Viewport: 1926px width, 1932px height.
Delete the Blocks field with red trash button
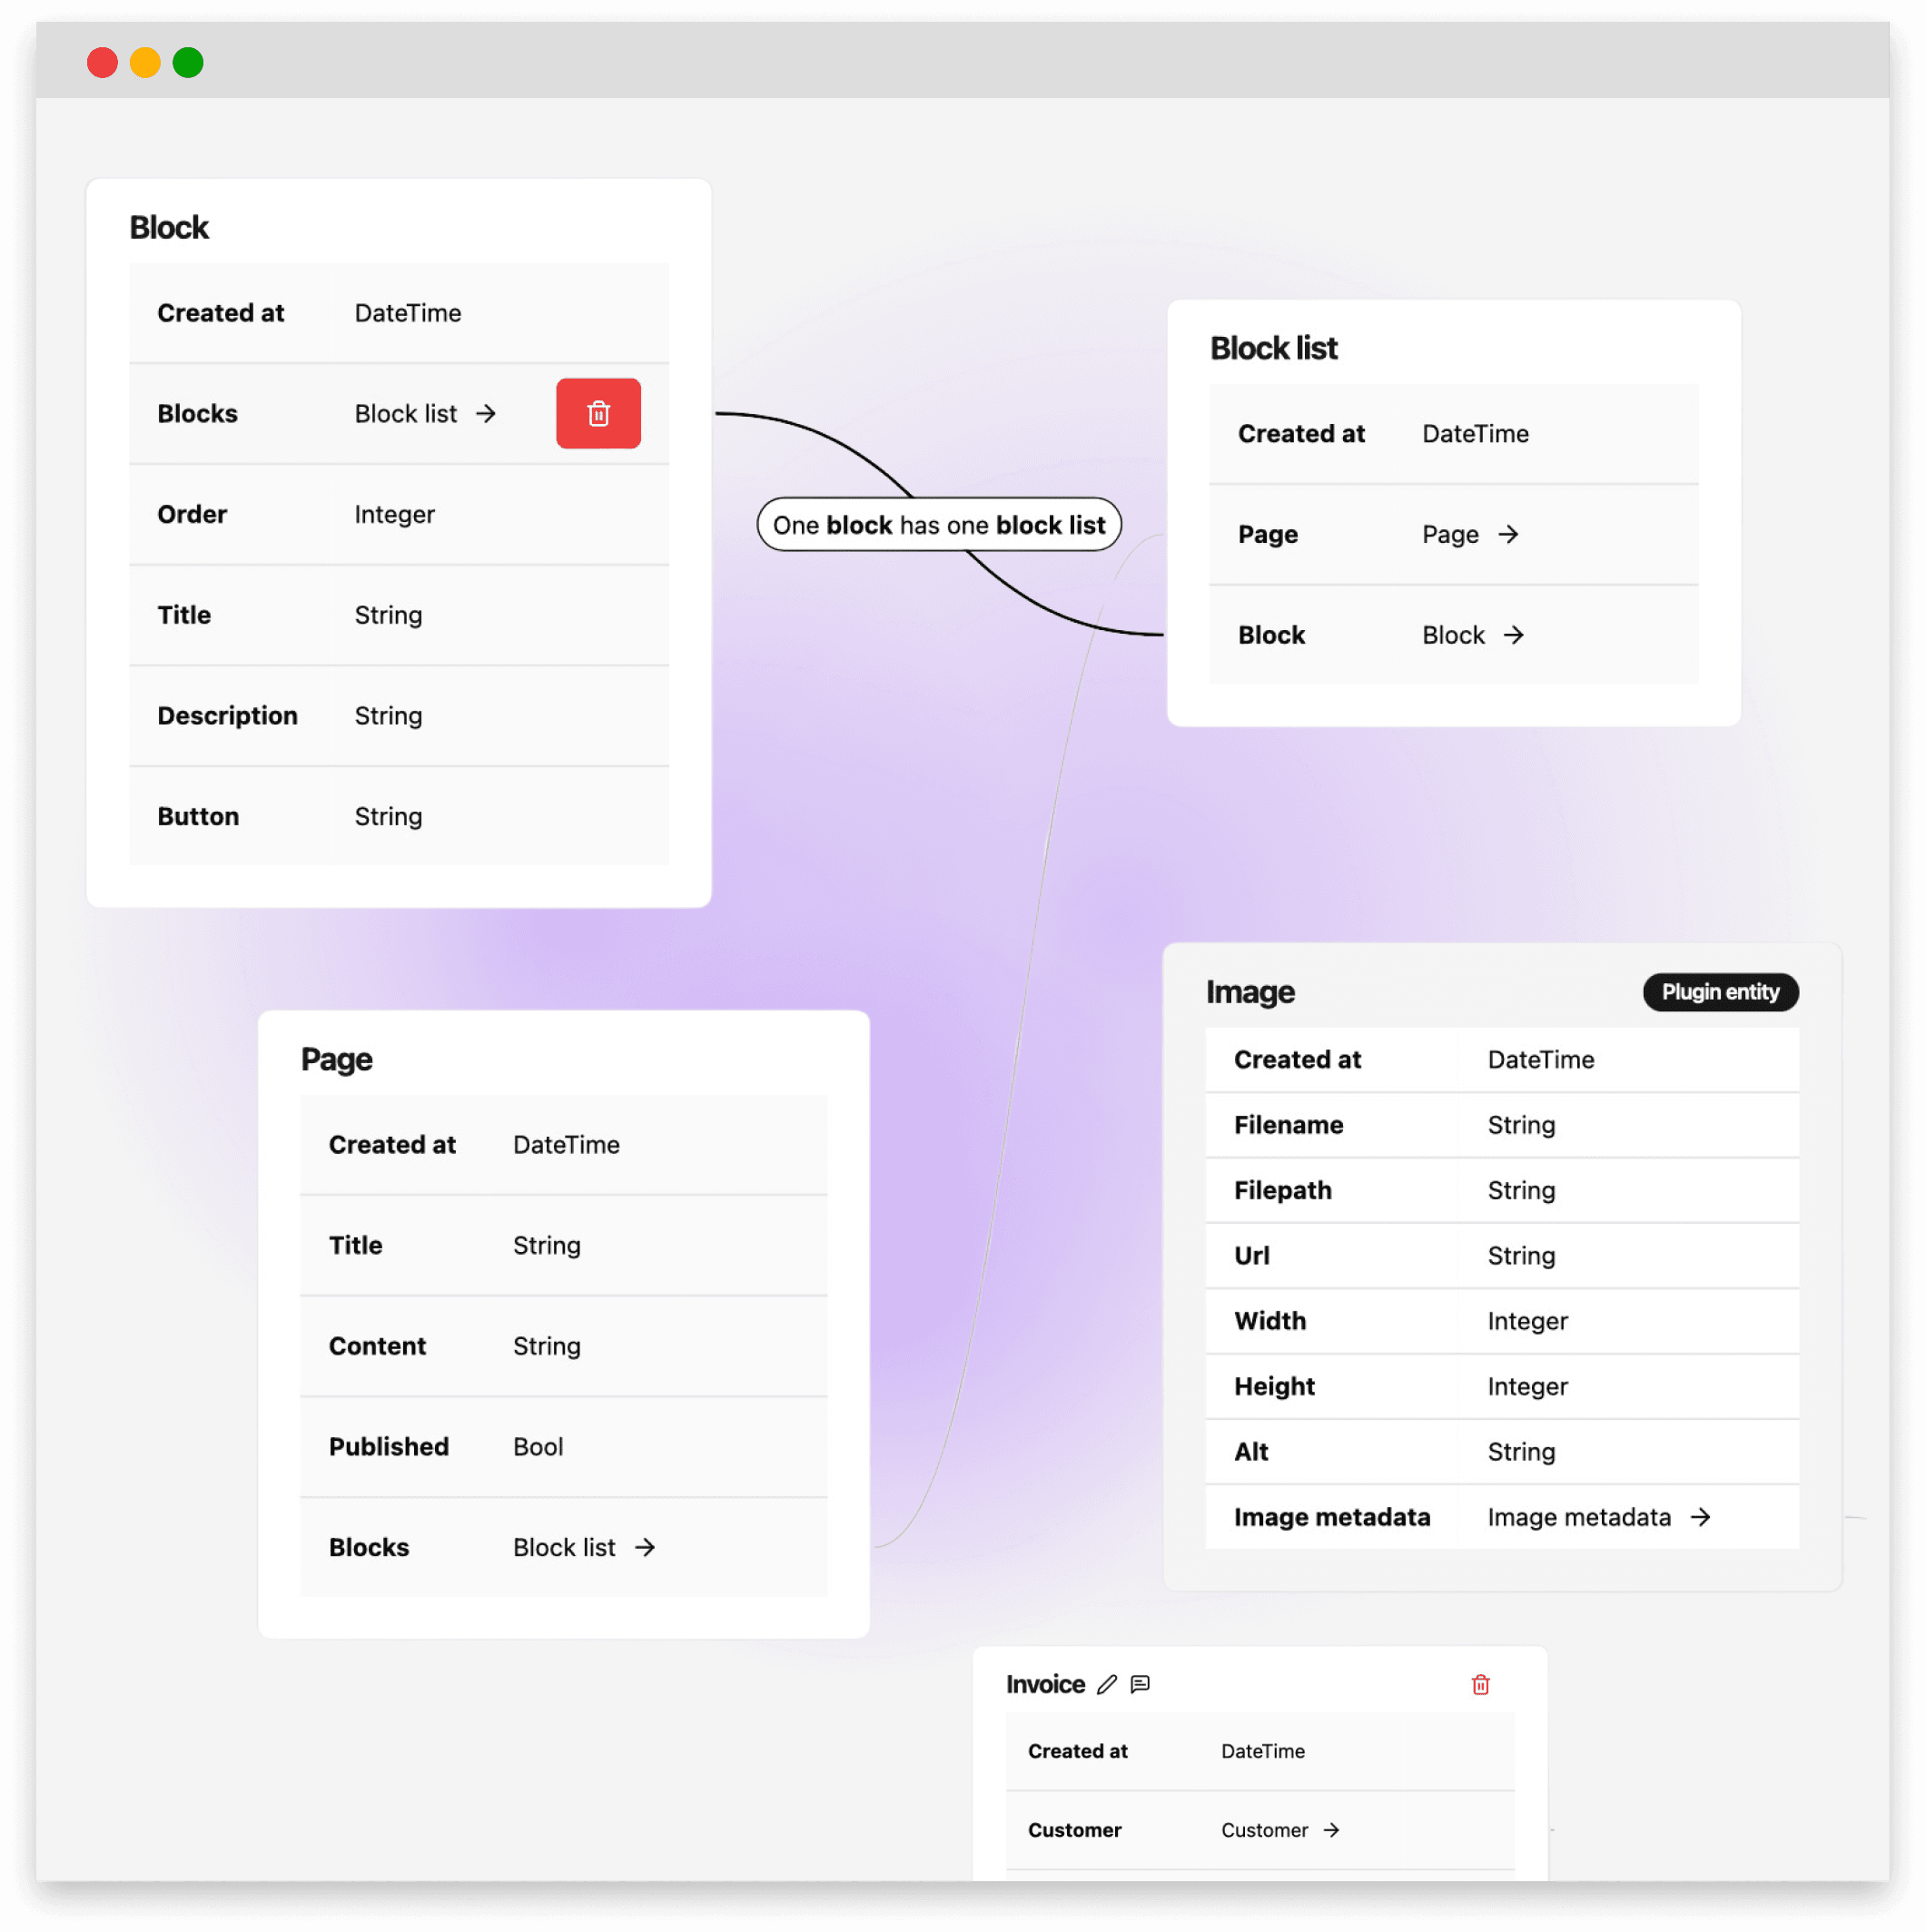click(598, 413)
